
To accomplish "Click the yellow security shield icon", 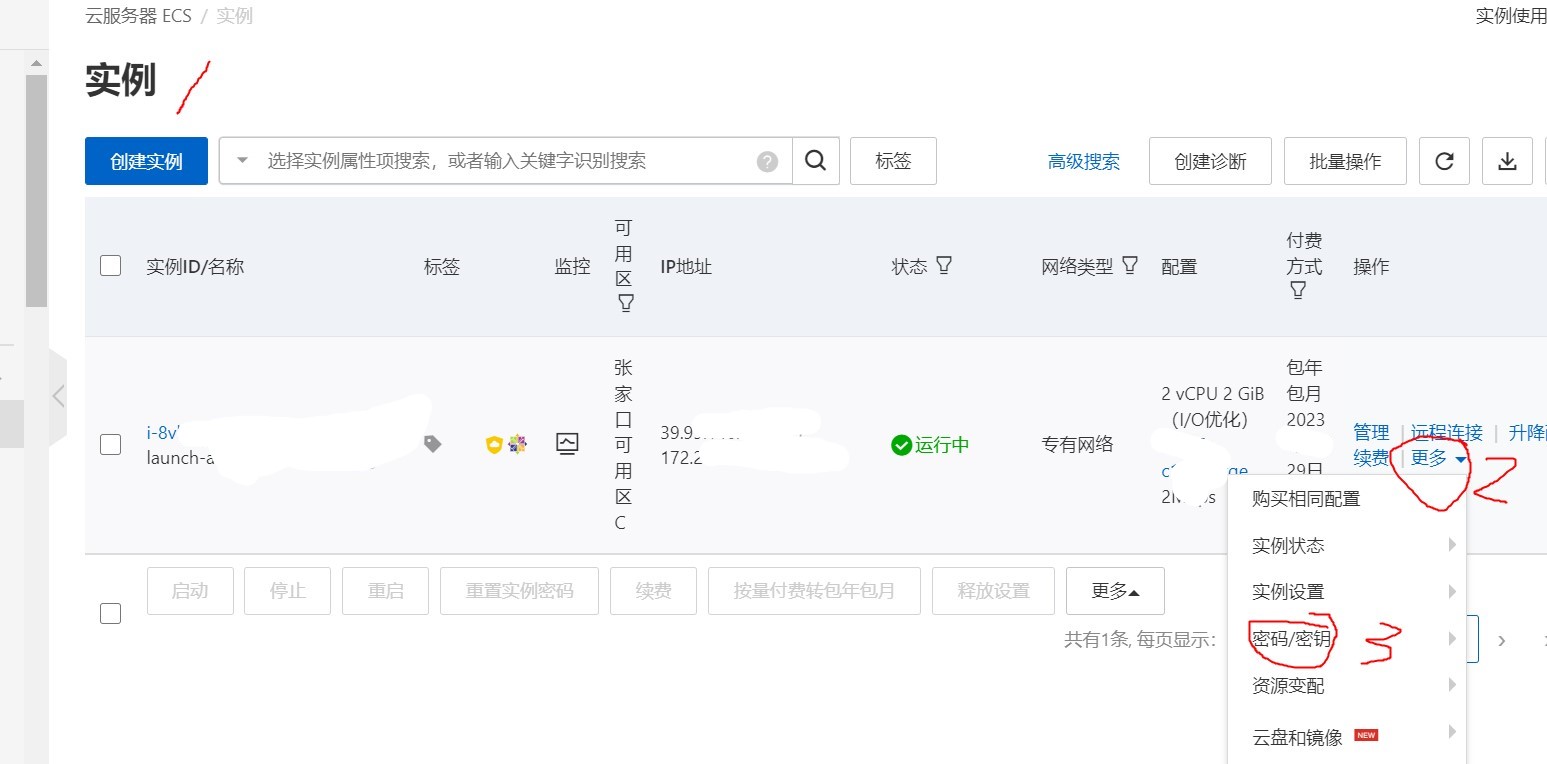I will [x=493, y=445].
